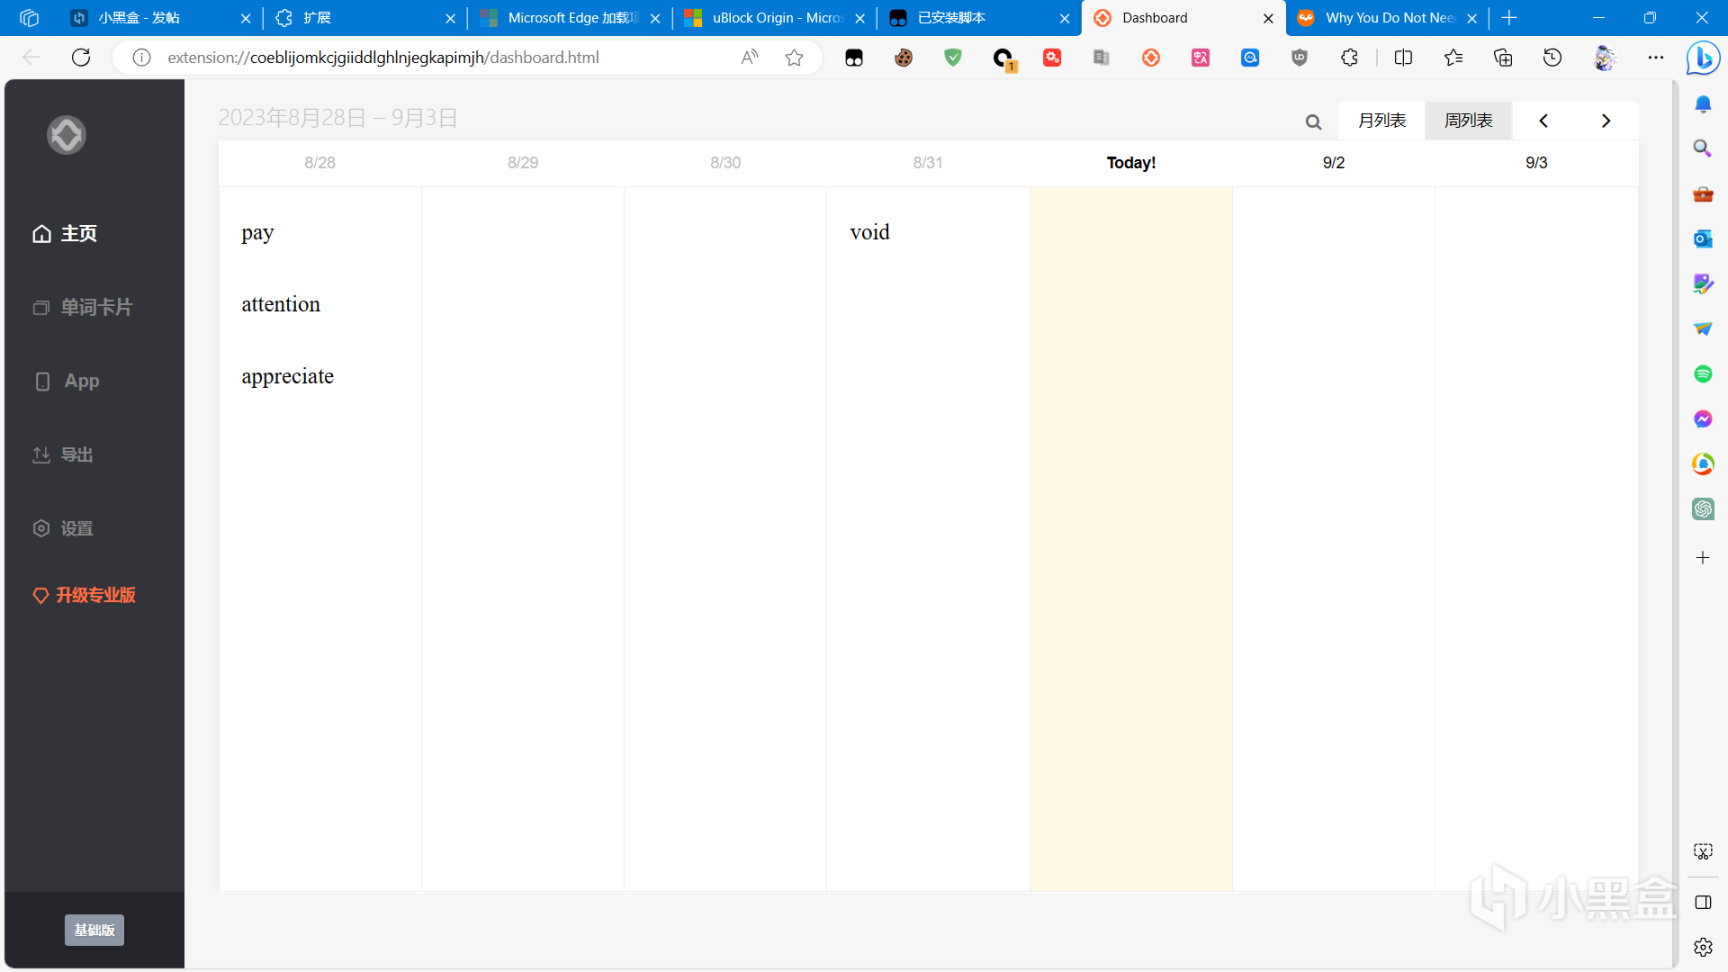Close the Dashboard tab
Image resolution: width=1728 pixels, height=972 pixels.
[1268, 18]
